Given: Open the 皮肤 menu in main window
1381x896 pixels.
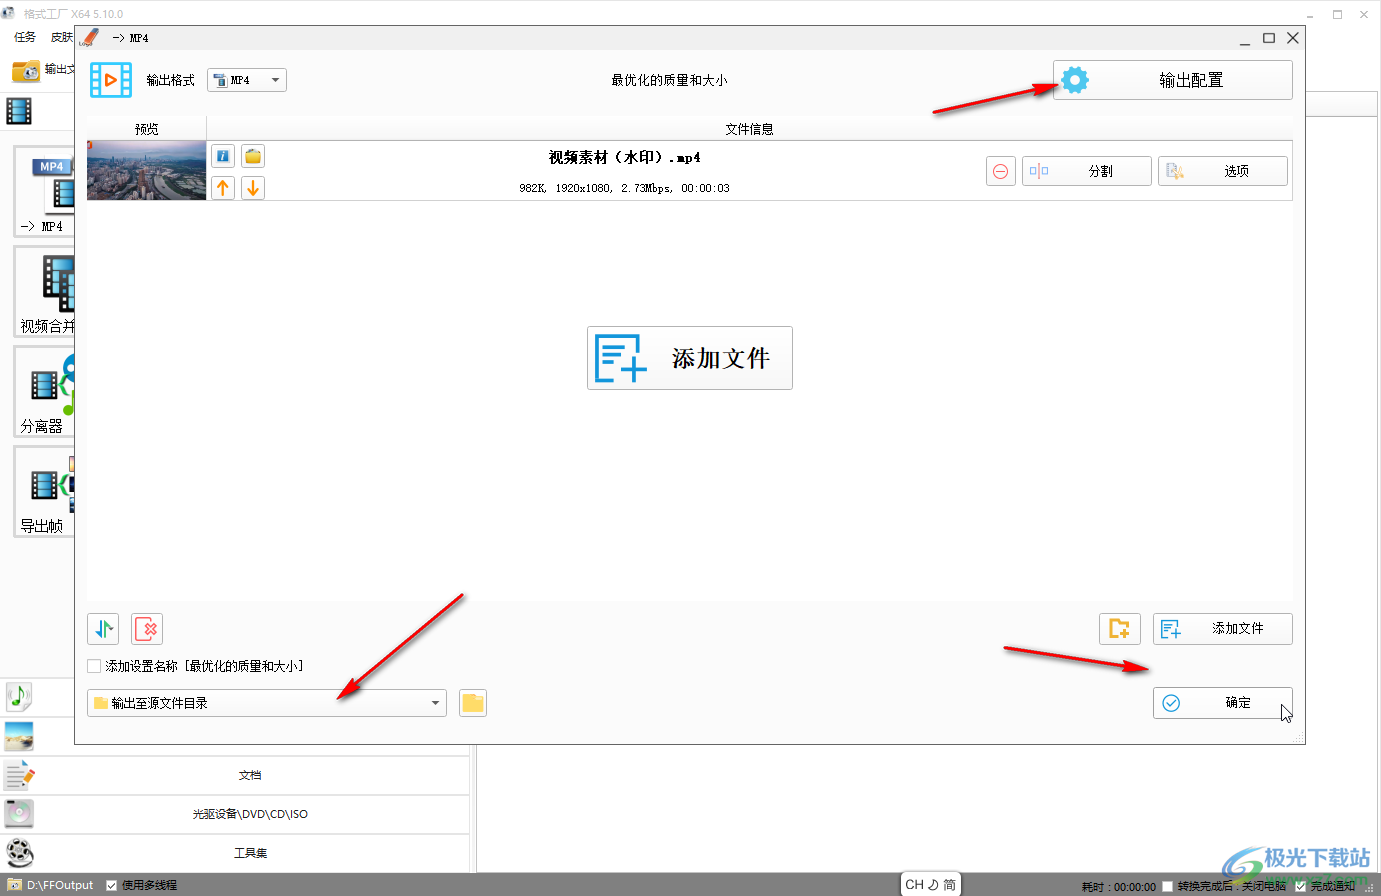Looking at the screenshot, I should coord(62,37).
